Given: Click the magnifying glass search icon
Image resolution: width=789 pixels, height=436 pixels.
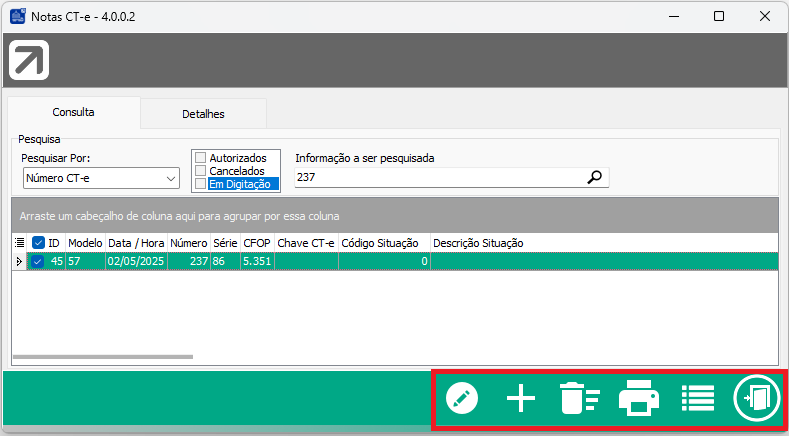Looking at the screenshot, I should point(595,178).
